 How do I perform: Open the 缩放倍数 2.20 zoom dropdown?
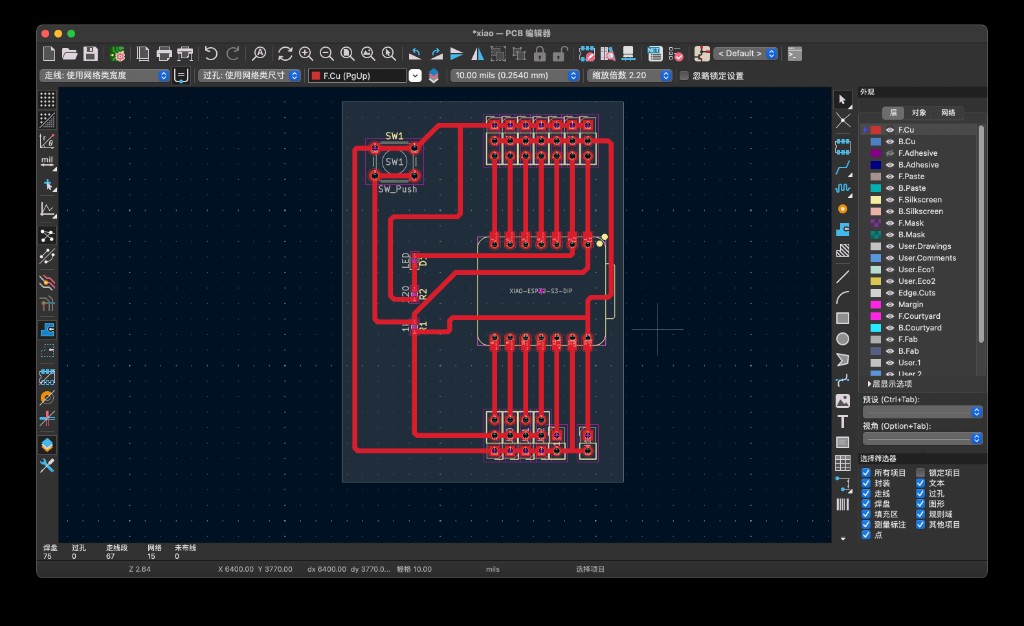(630, 76)
